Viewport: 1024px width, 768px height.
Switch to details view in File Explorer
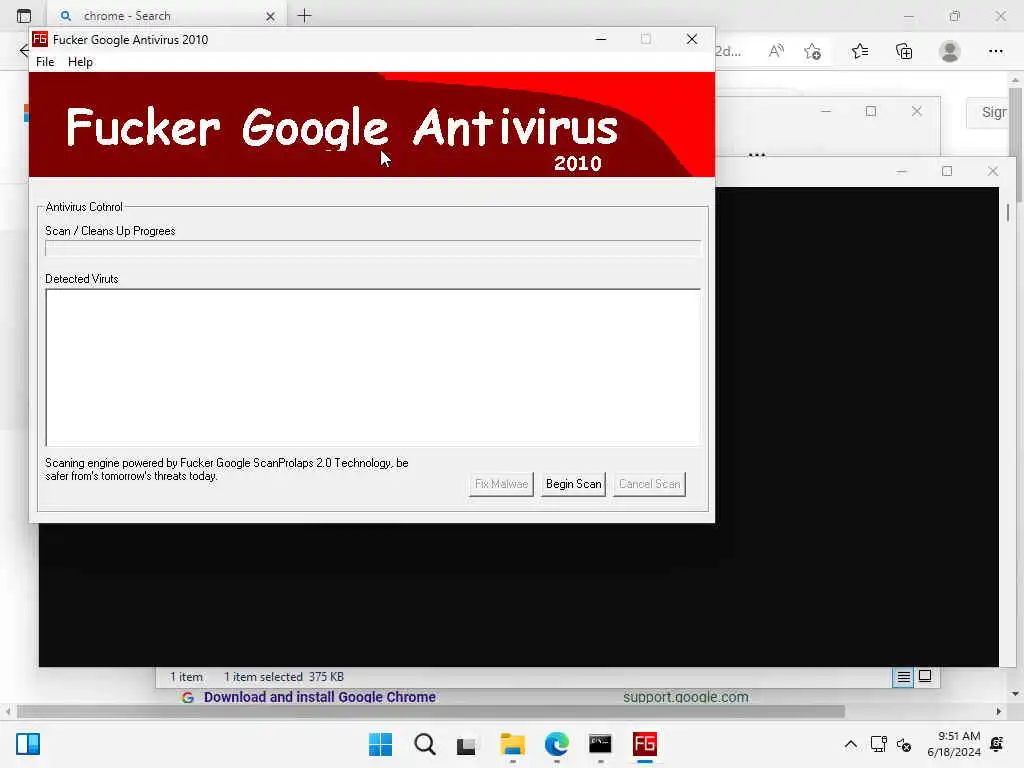[903, 677]
